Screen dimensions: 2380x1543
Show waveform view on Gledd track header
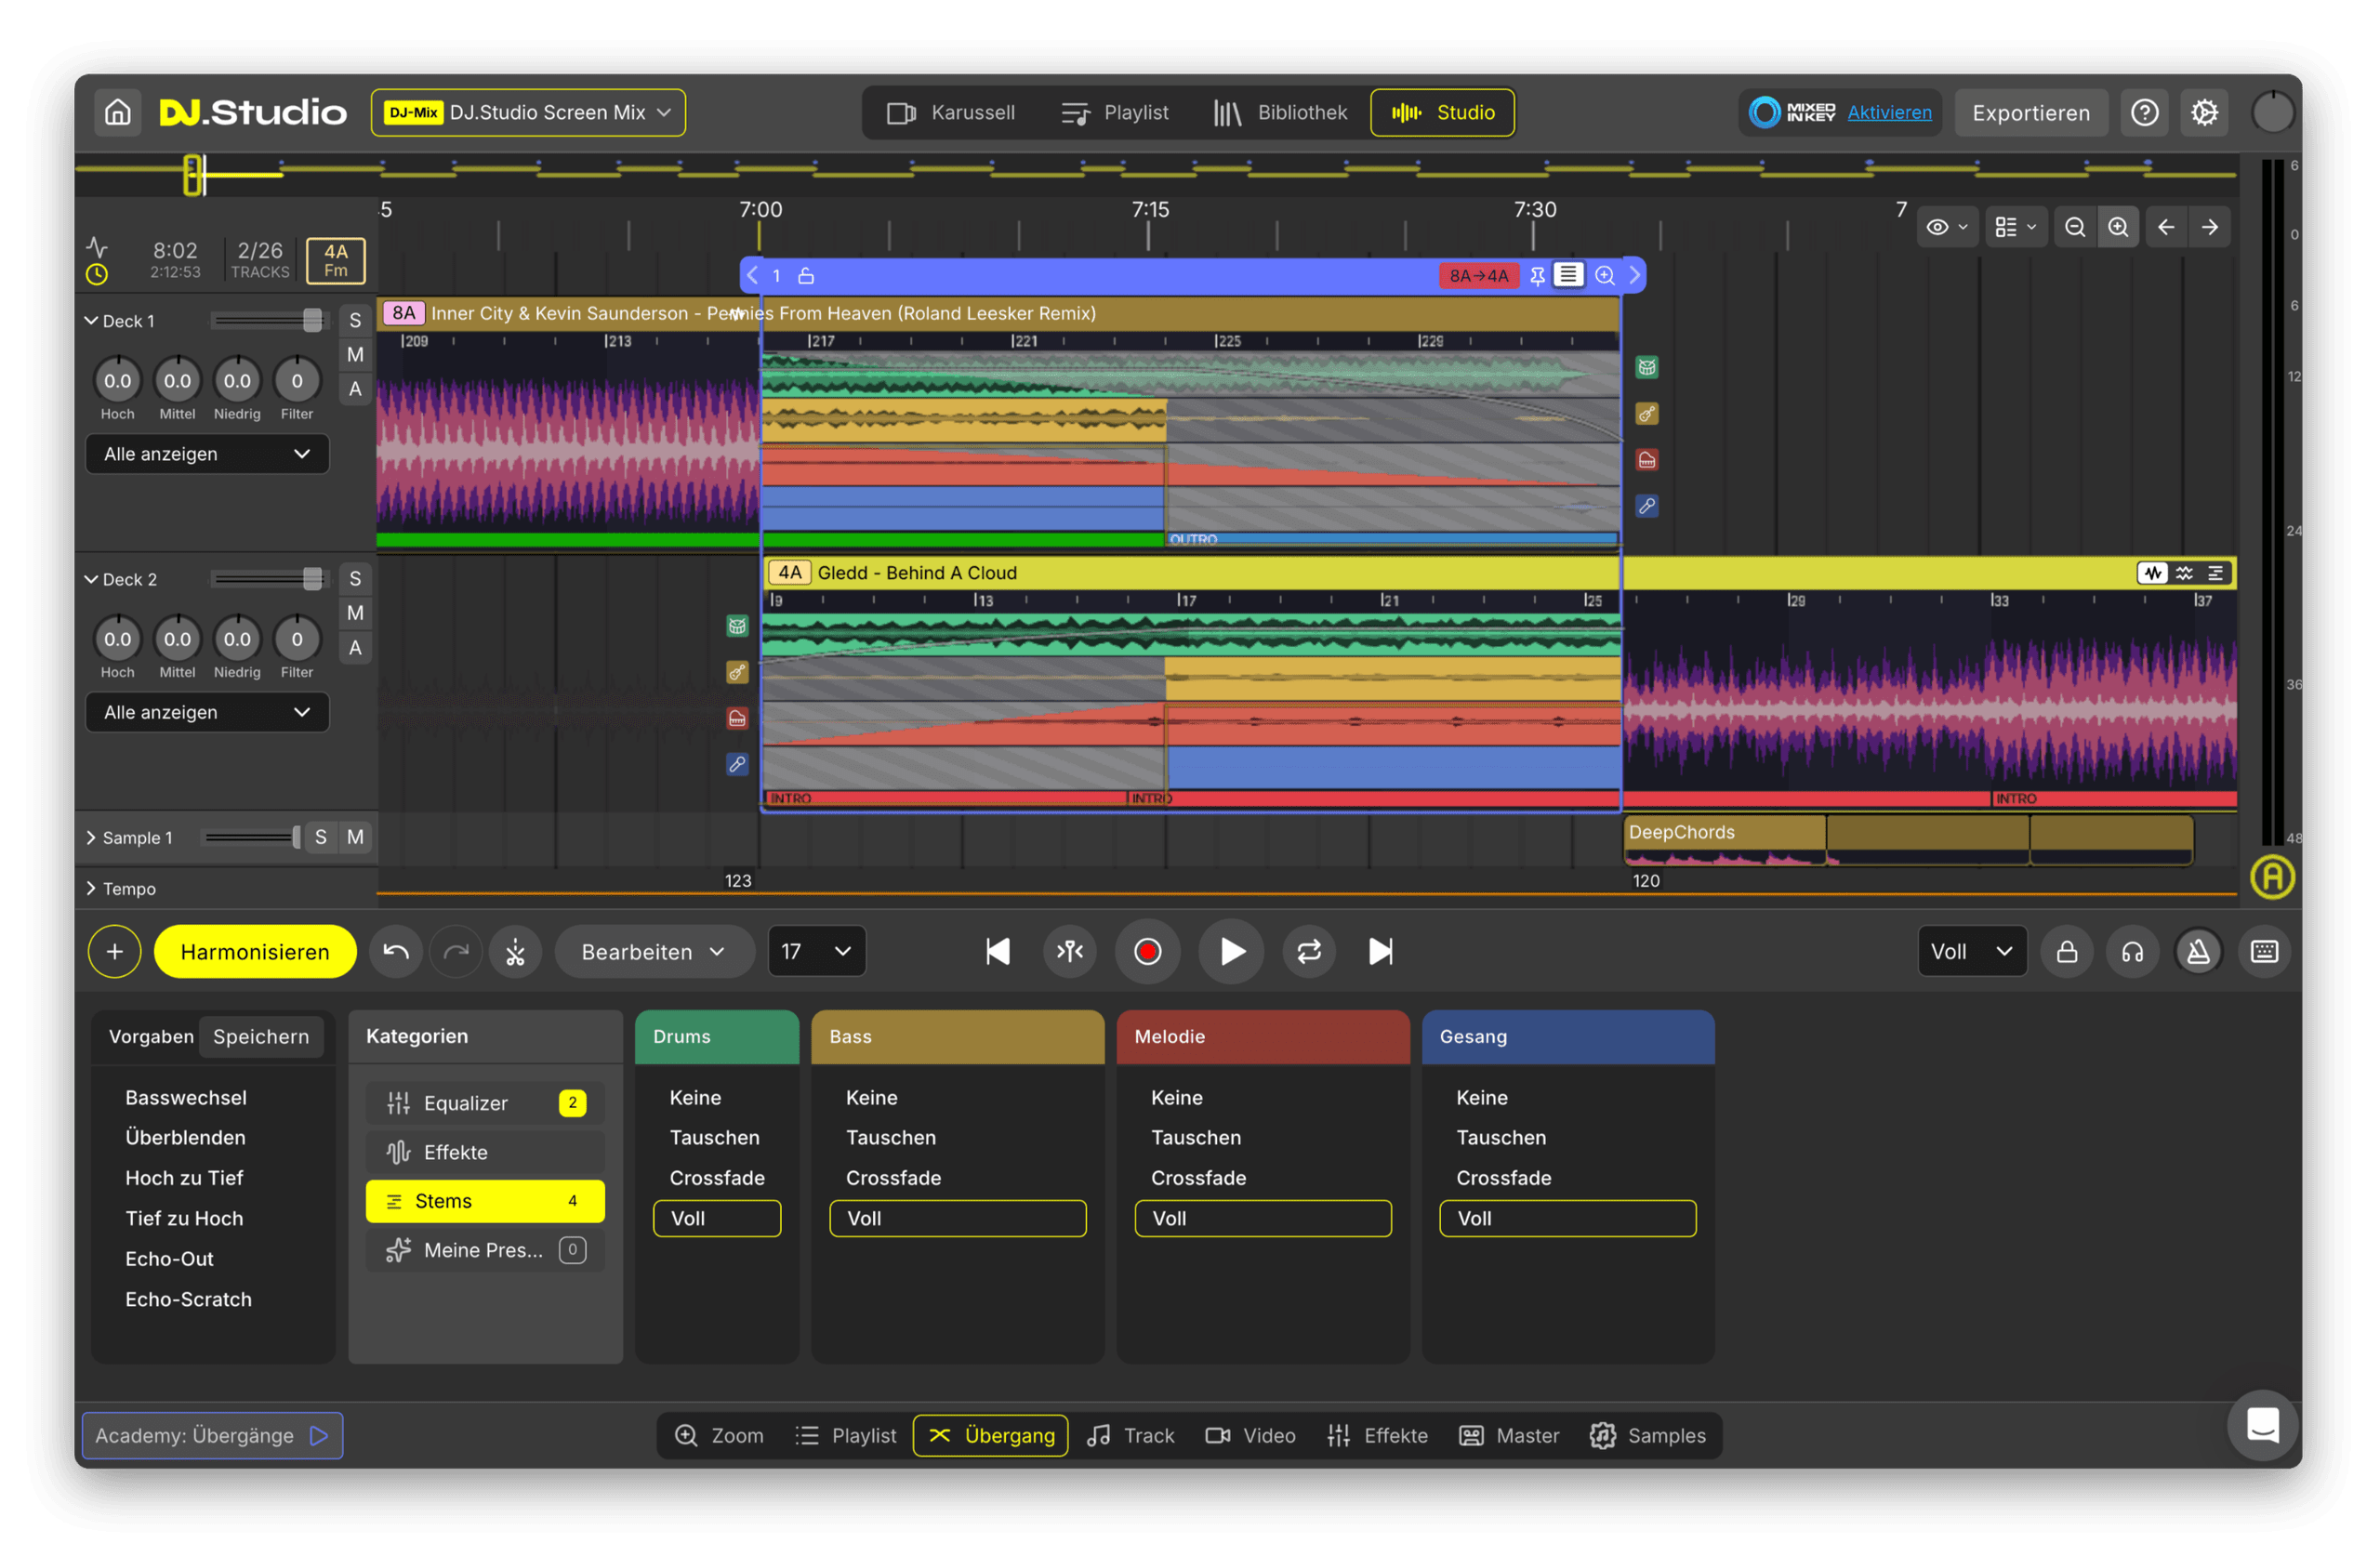pos(2152,573)
